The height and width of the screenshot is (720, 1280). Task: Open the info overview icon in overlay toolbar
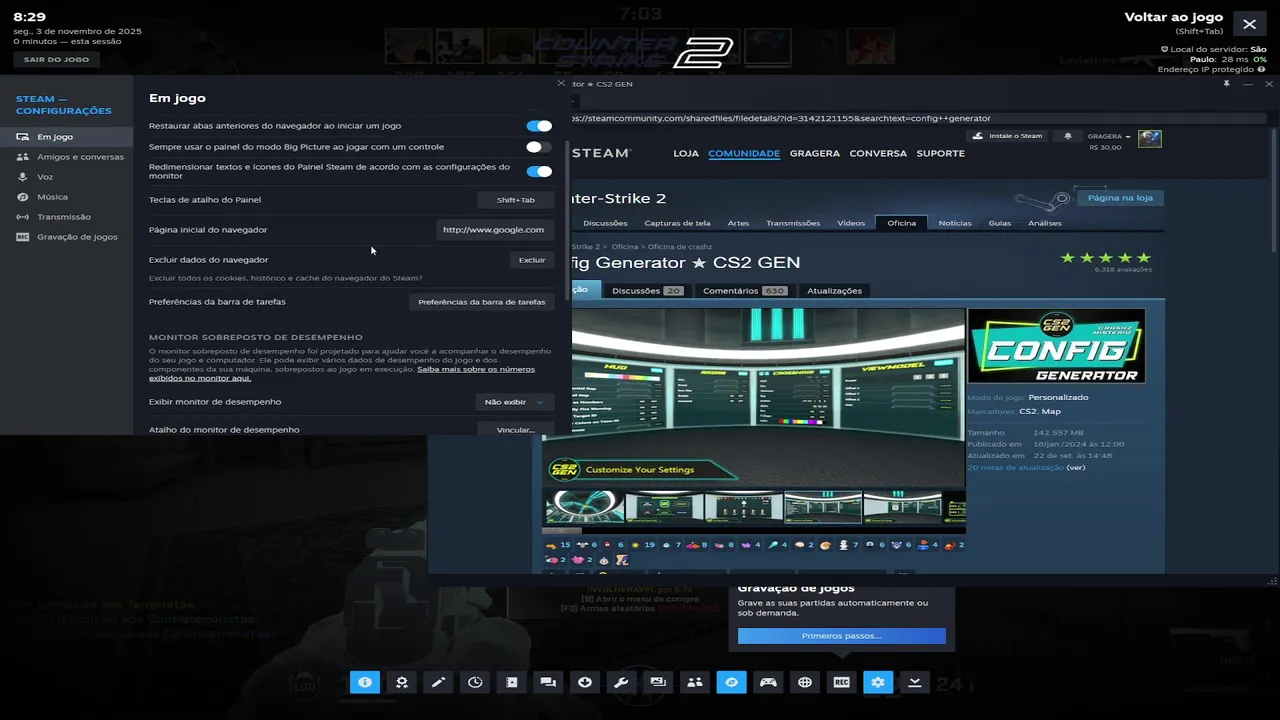(x=365, y=682)
